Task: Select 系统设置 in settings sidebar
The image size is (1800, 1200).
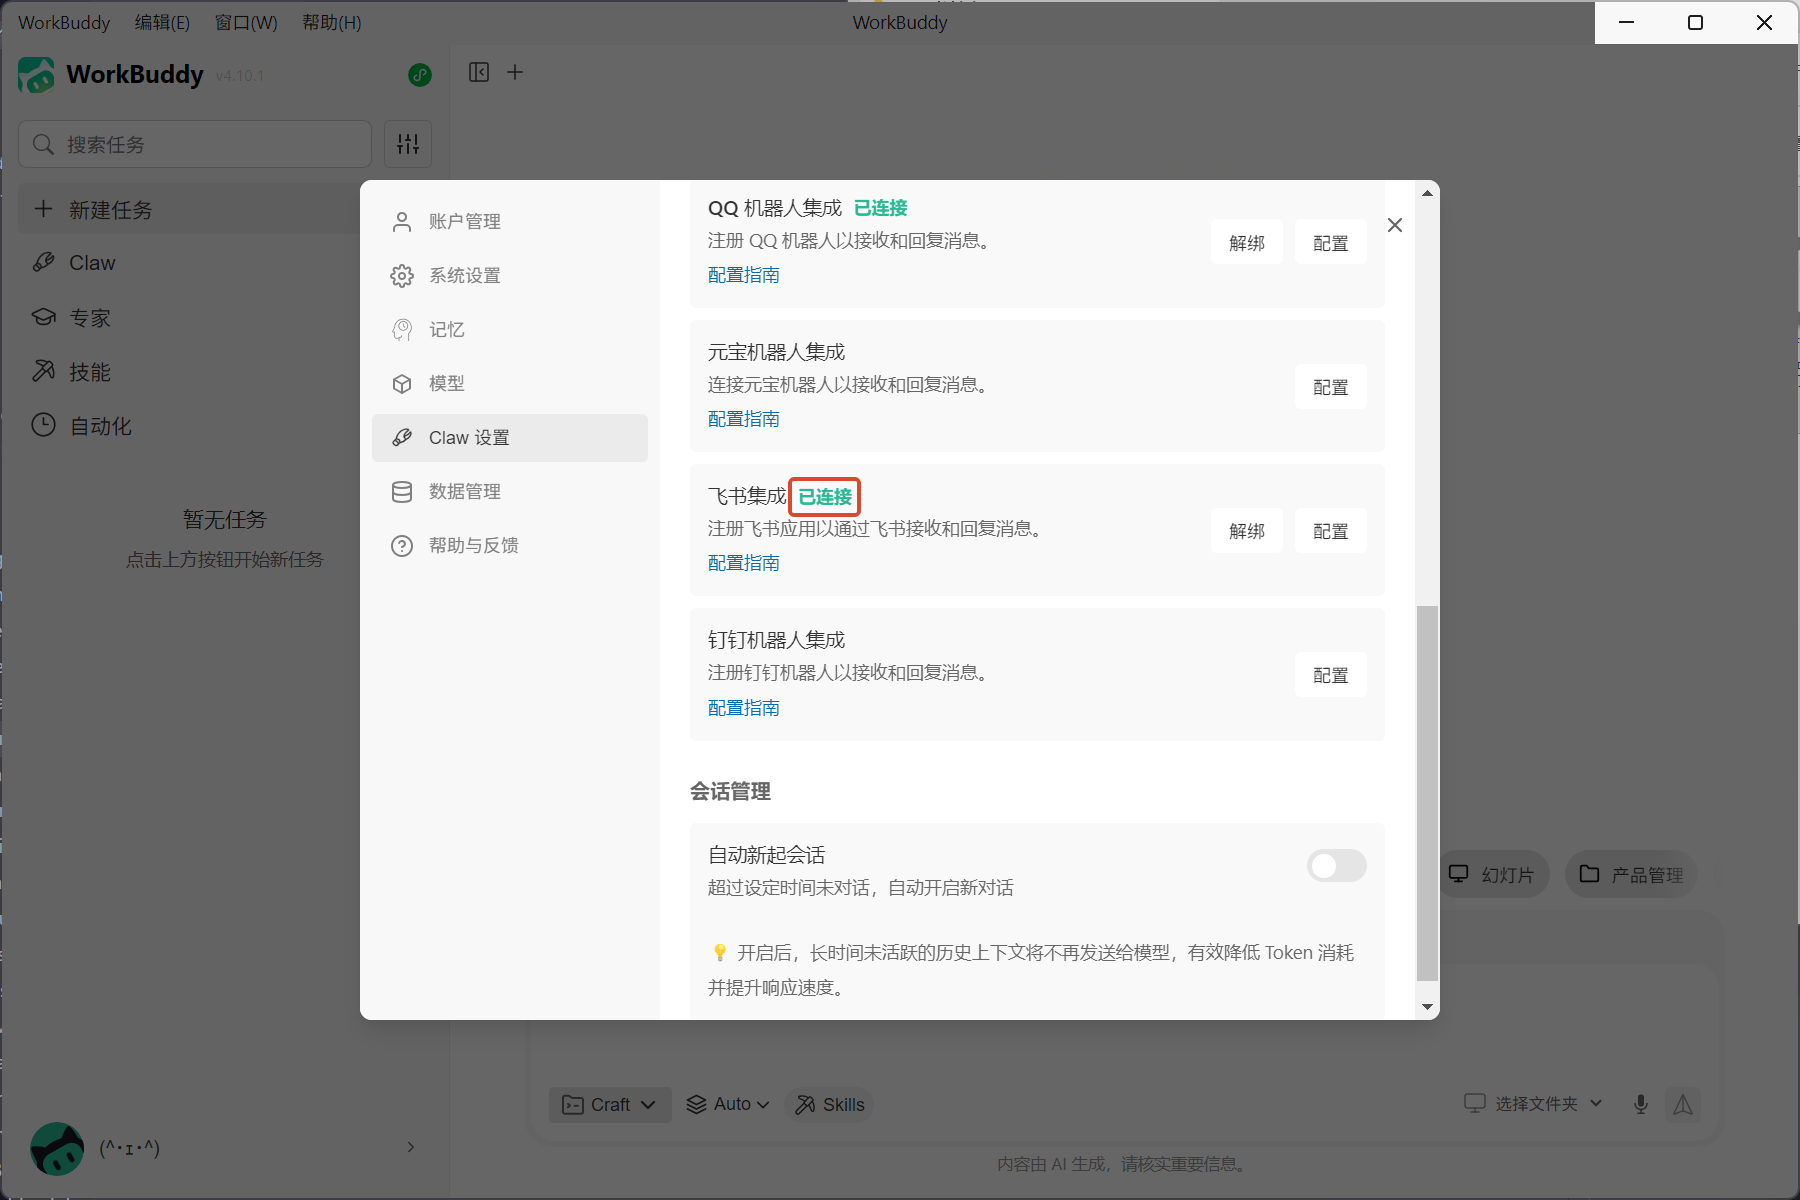Action: [x=464, y=276]
